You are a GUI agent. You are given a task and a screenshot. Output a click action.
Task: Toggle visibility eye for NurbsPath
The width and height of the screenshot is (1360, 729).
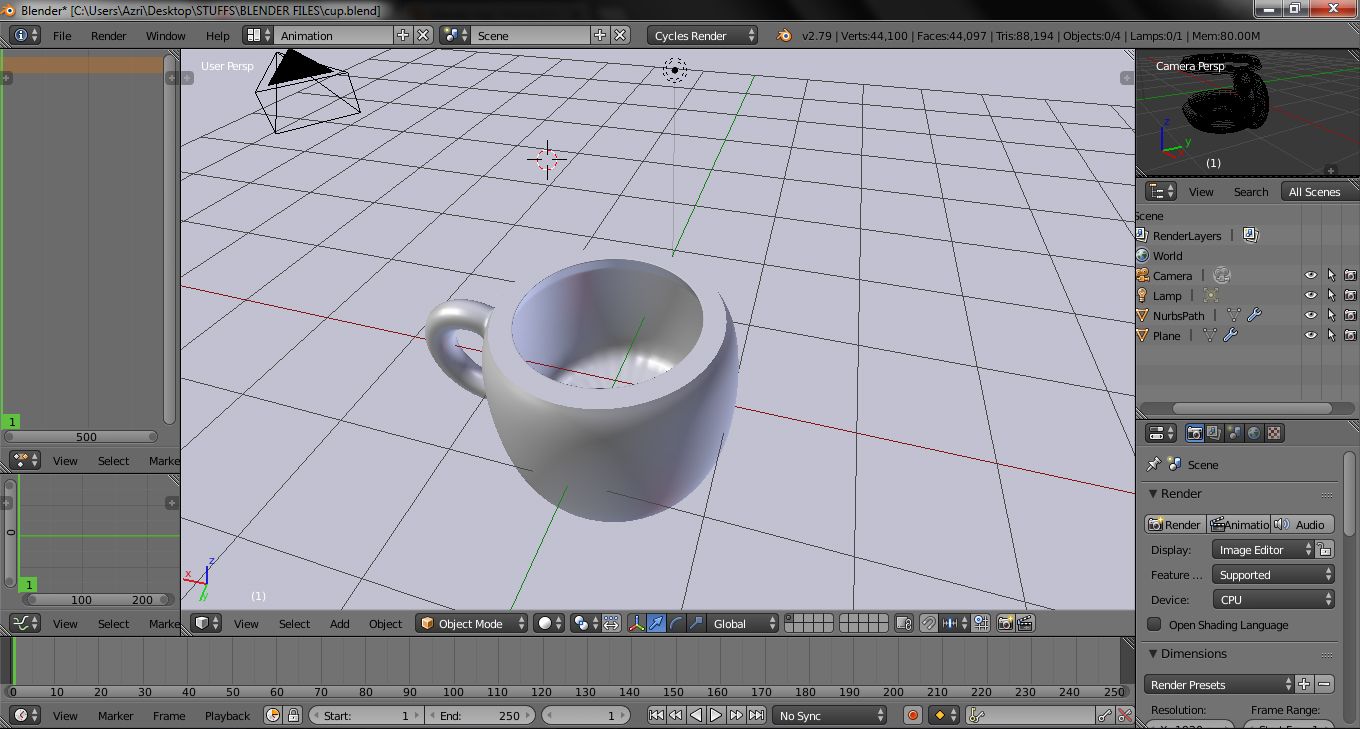tap(1310, 315)
